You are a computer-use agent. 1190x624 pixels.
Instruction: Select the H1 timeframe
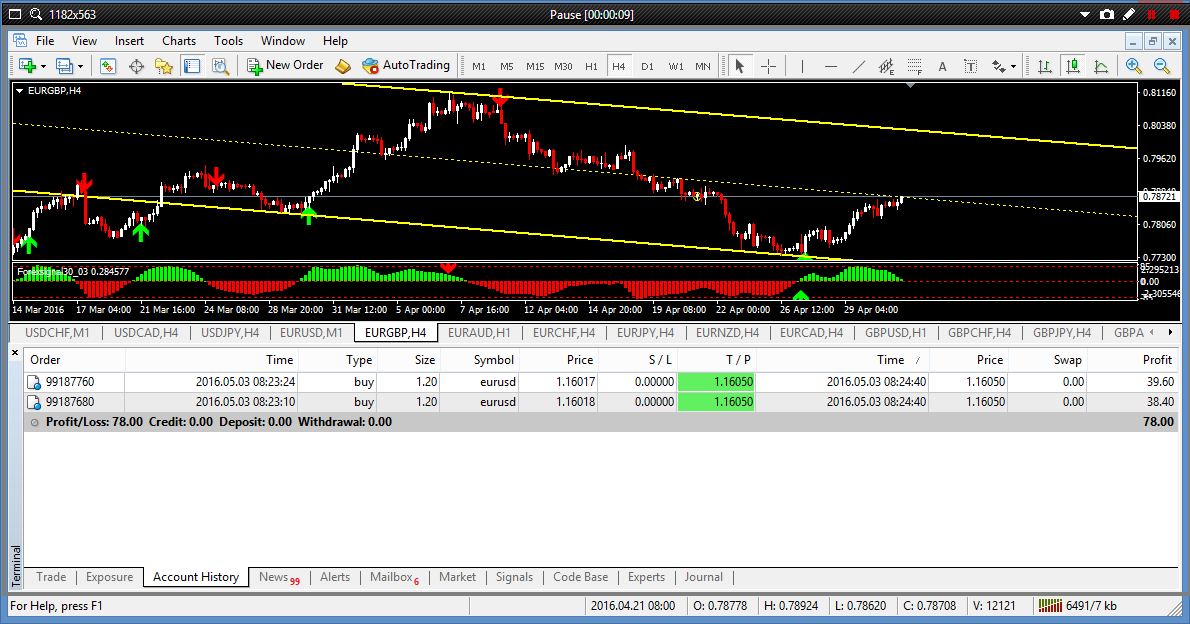point(591,66)
